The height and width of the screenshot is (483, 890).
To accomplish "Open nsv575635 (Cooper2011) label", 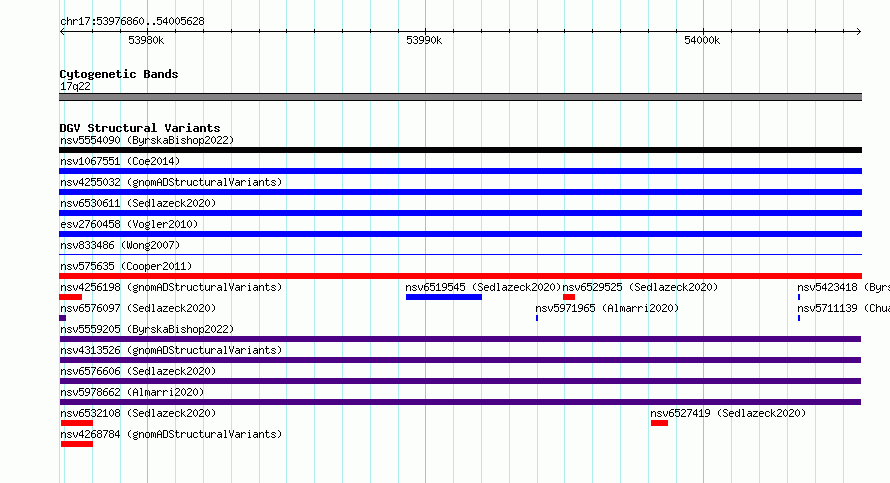I will point(126,266).
